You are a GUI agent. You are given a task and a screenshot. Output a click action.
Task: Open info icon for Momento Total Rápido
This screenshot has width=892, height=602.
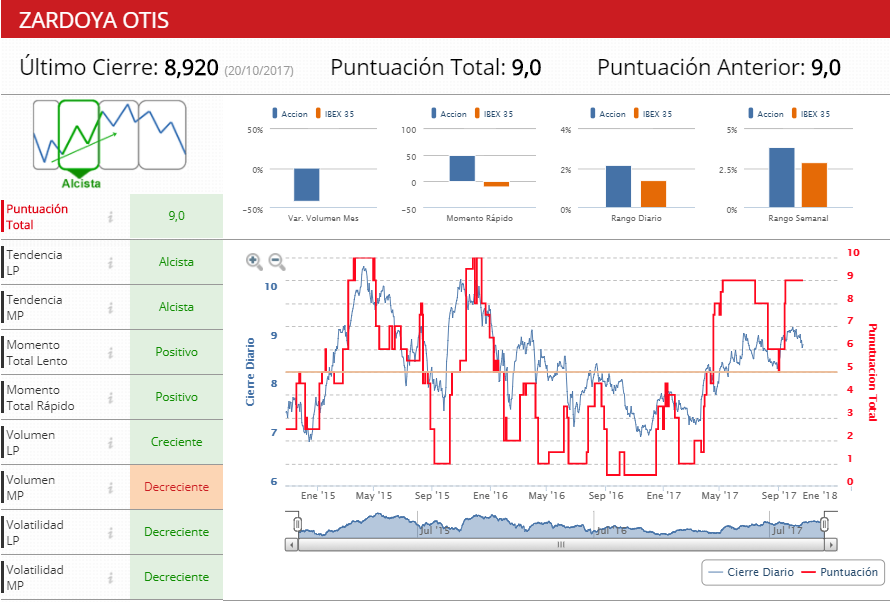111,397
